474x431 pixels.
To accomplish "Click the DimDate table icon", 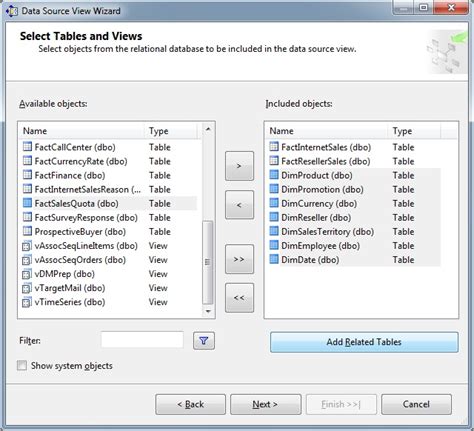I will coord(274,259).
